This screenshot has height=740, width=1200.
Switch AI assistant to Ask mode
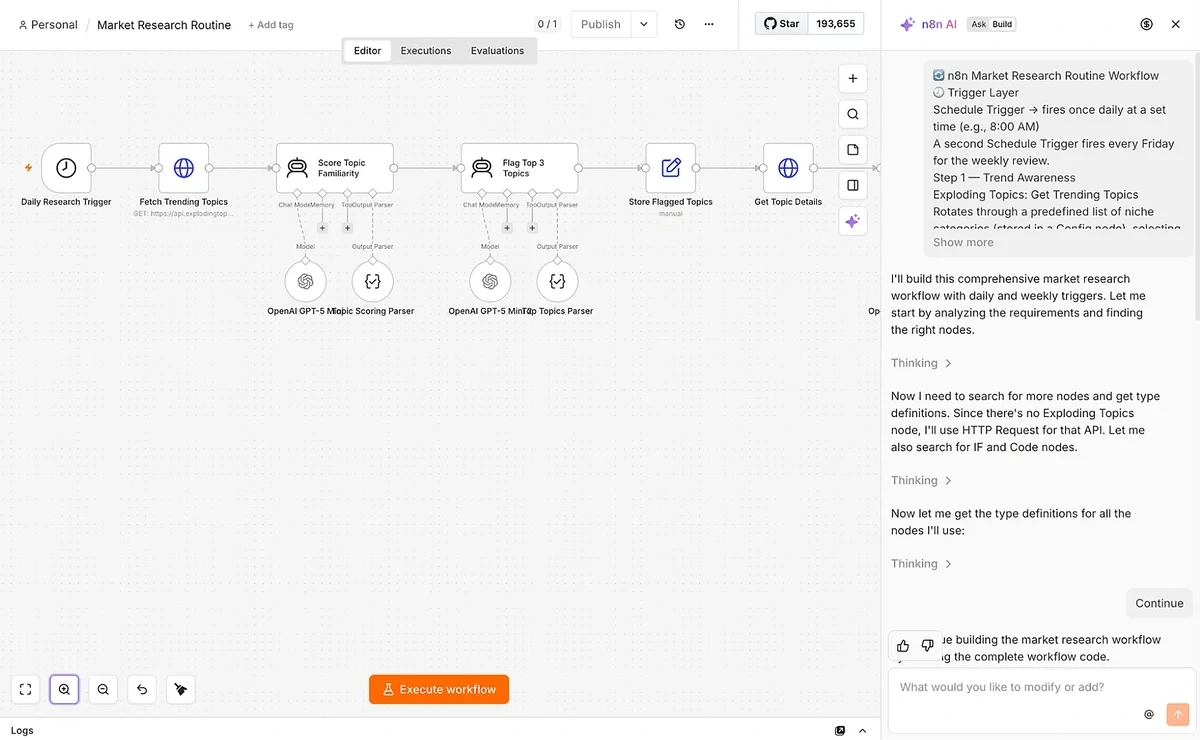978,24
